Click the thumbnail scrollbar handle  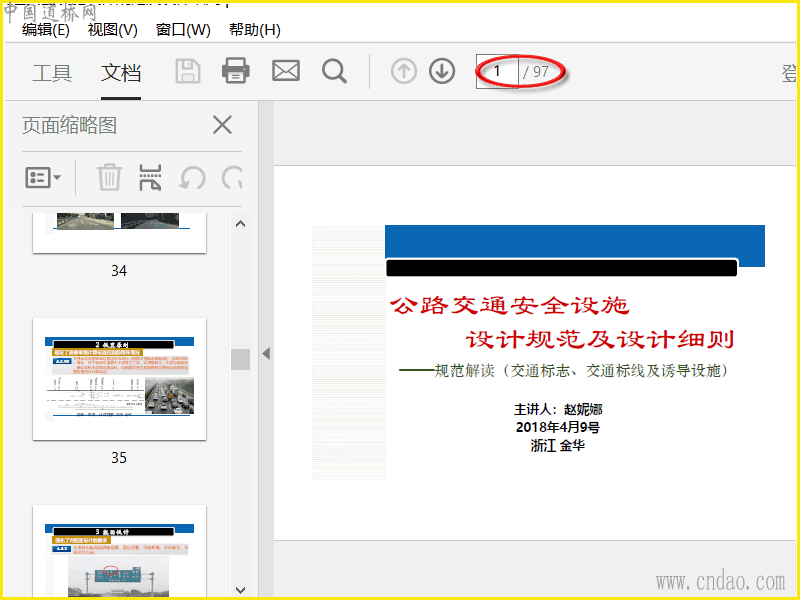tap(240, 359)
